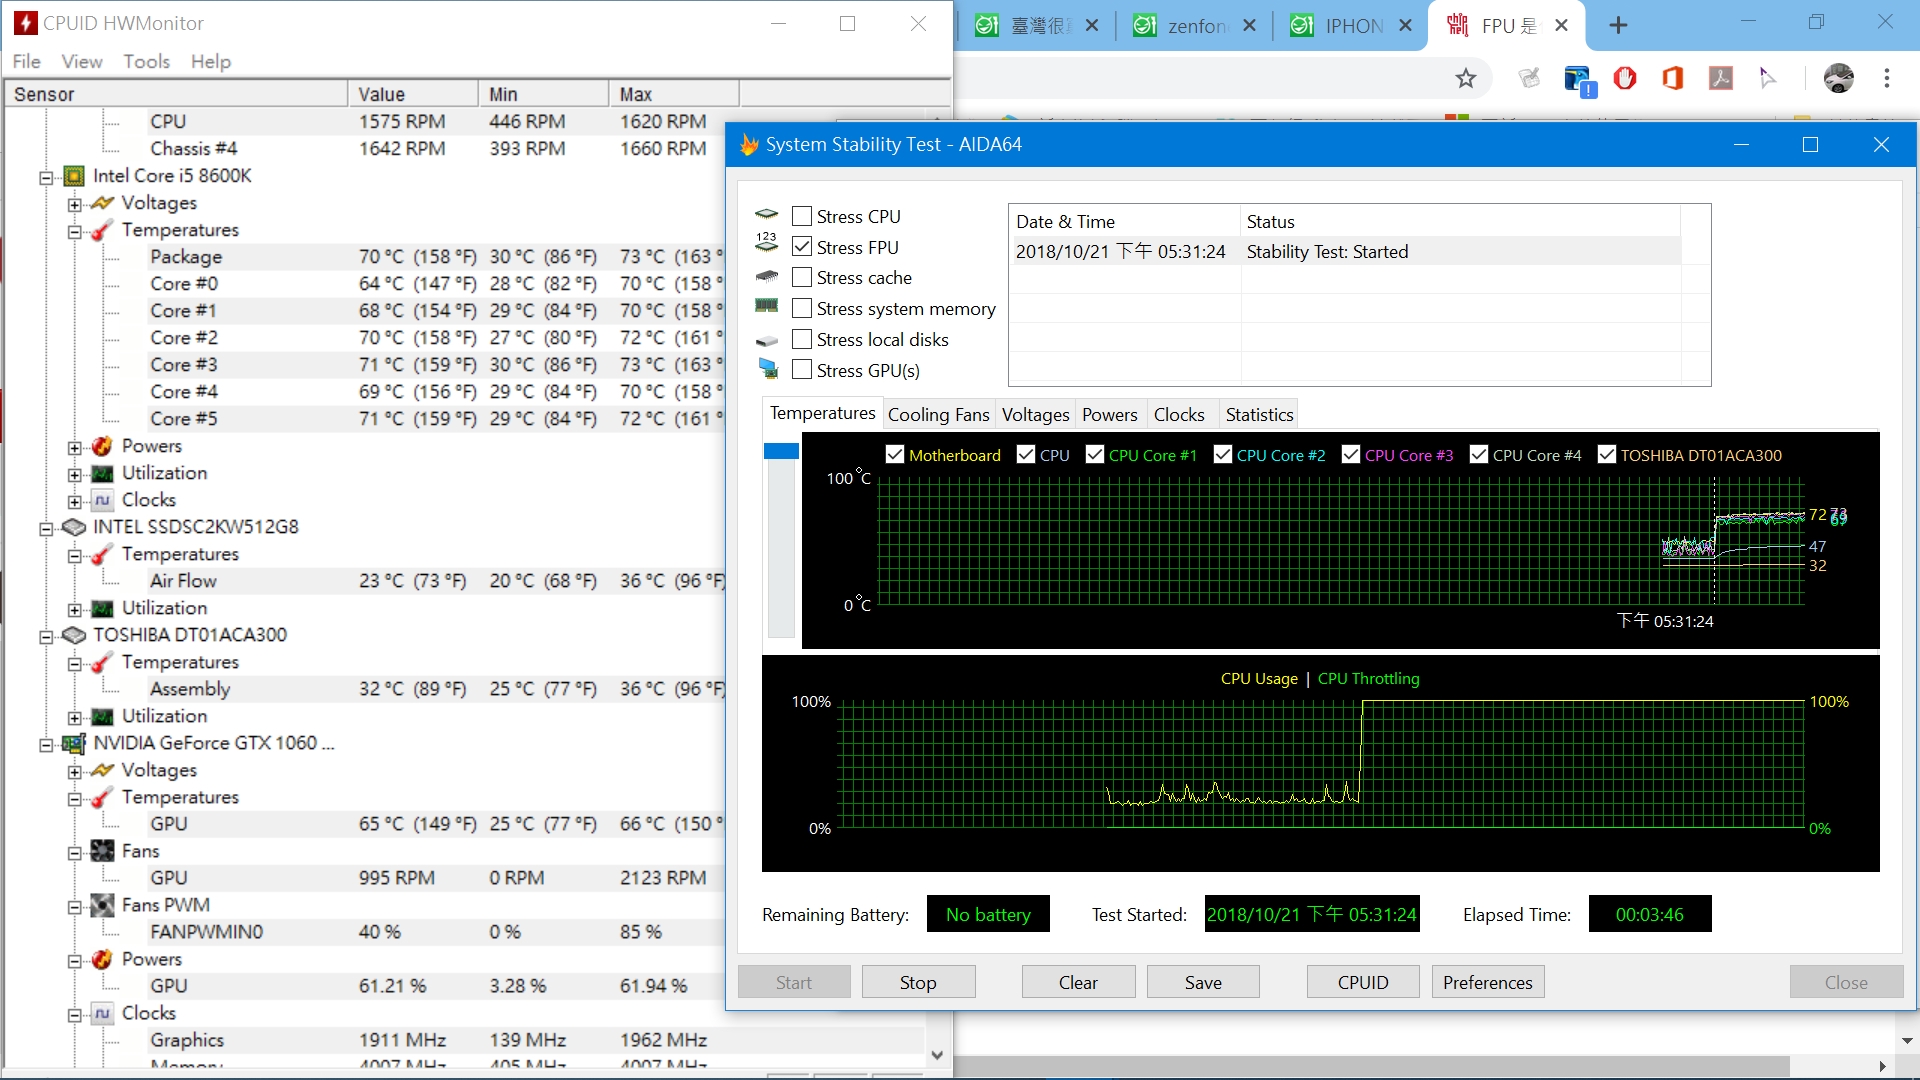Open AIDA64 Preferences
The height and width of the screenshot is (1080, 1920).
1488,982
